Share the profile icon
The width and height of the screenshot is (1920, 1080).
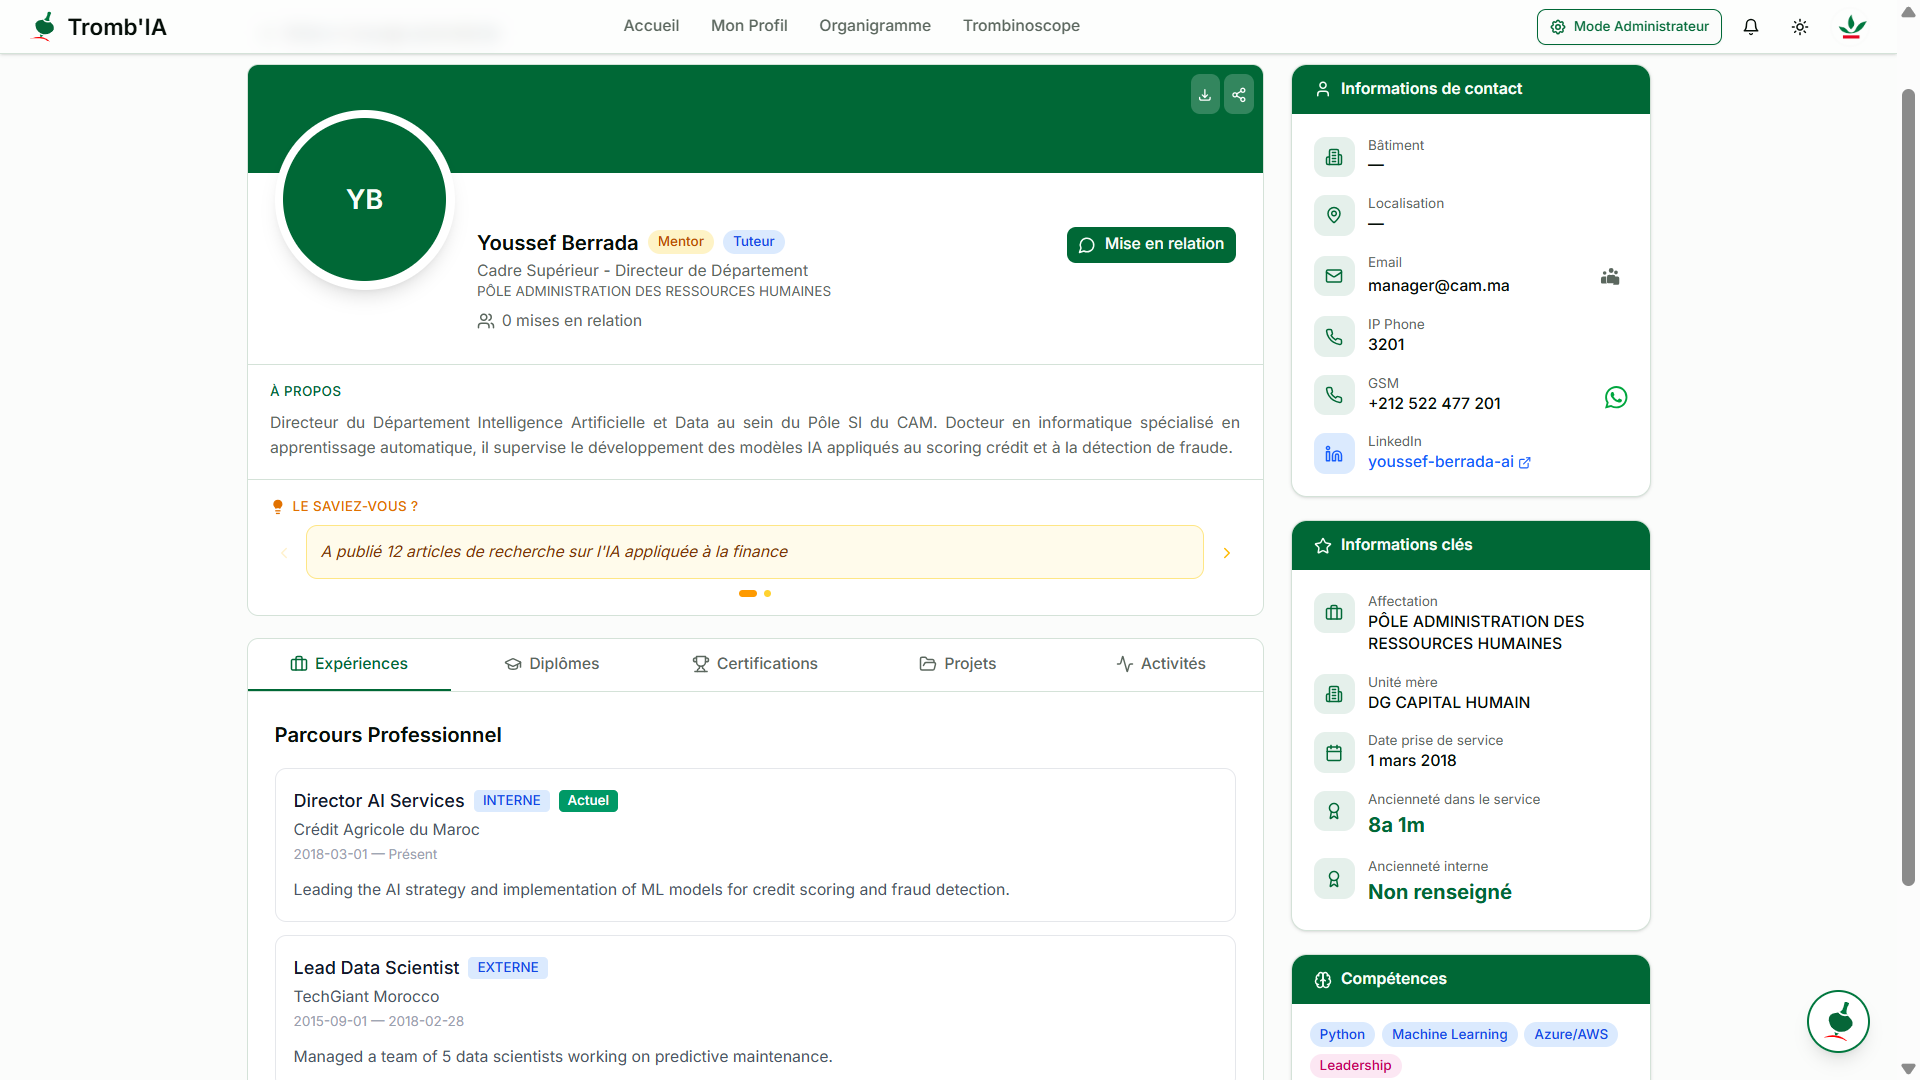tap(1239, 95)
